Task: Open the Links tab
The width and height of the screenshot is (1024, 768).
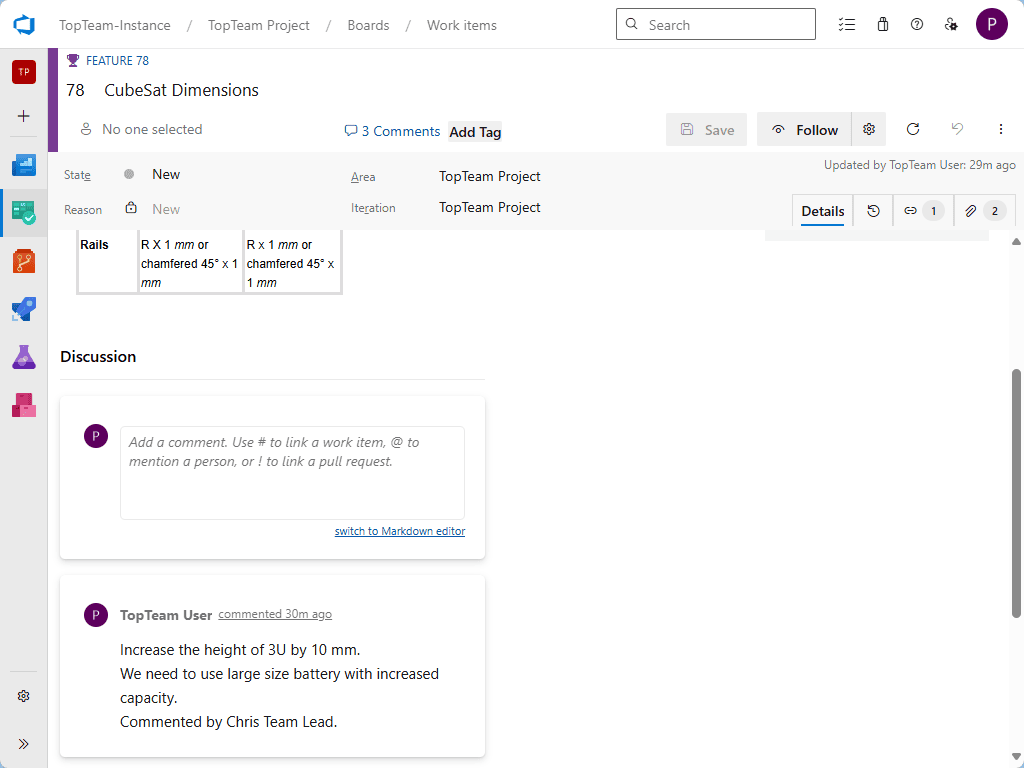Action: click(x=920, y=211)
